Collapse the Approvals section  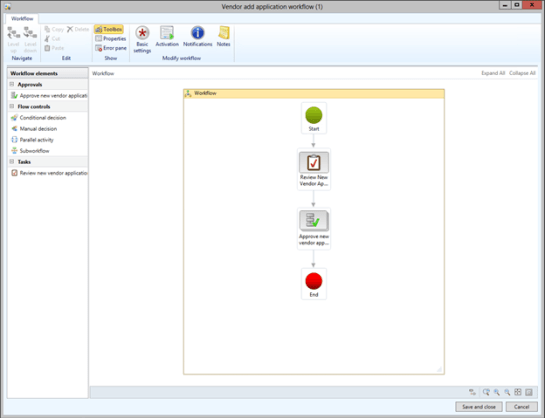12,84
